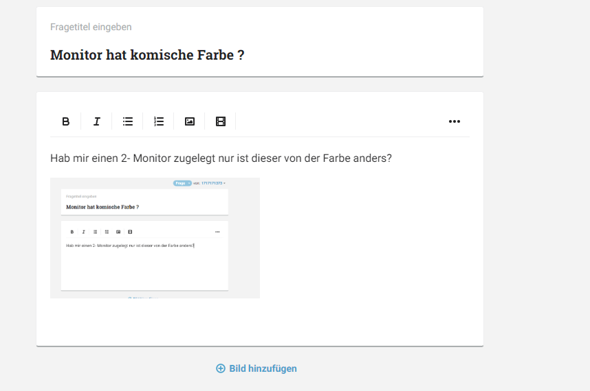Click the 'Fragetitel eingeben' label
The image size is (590, 391).
tap(91, 27)
